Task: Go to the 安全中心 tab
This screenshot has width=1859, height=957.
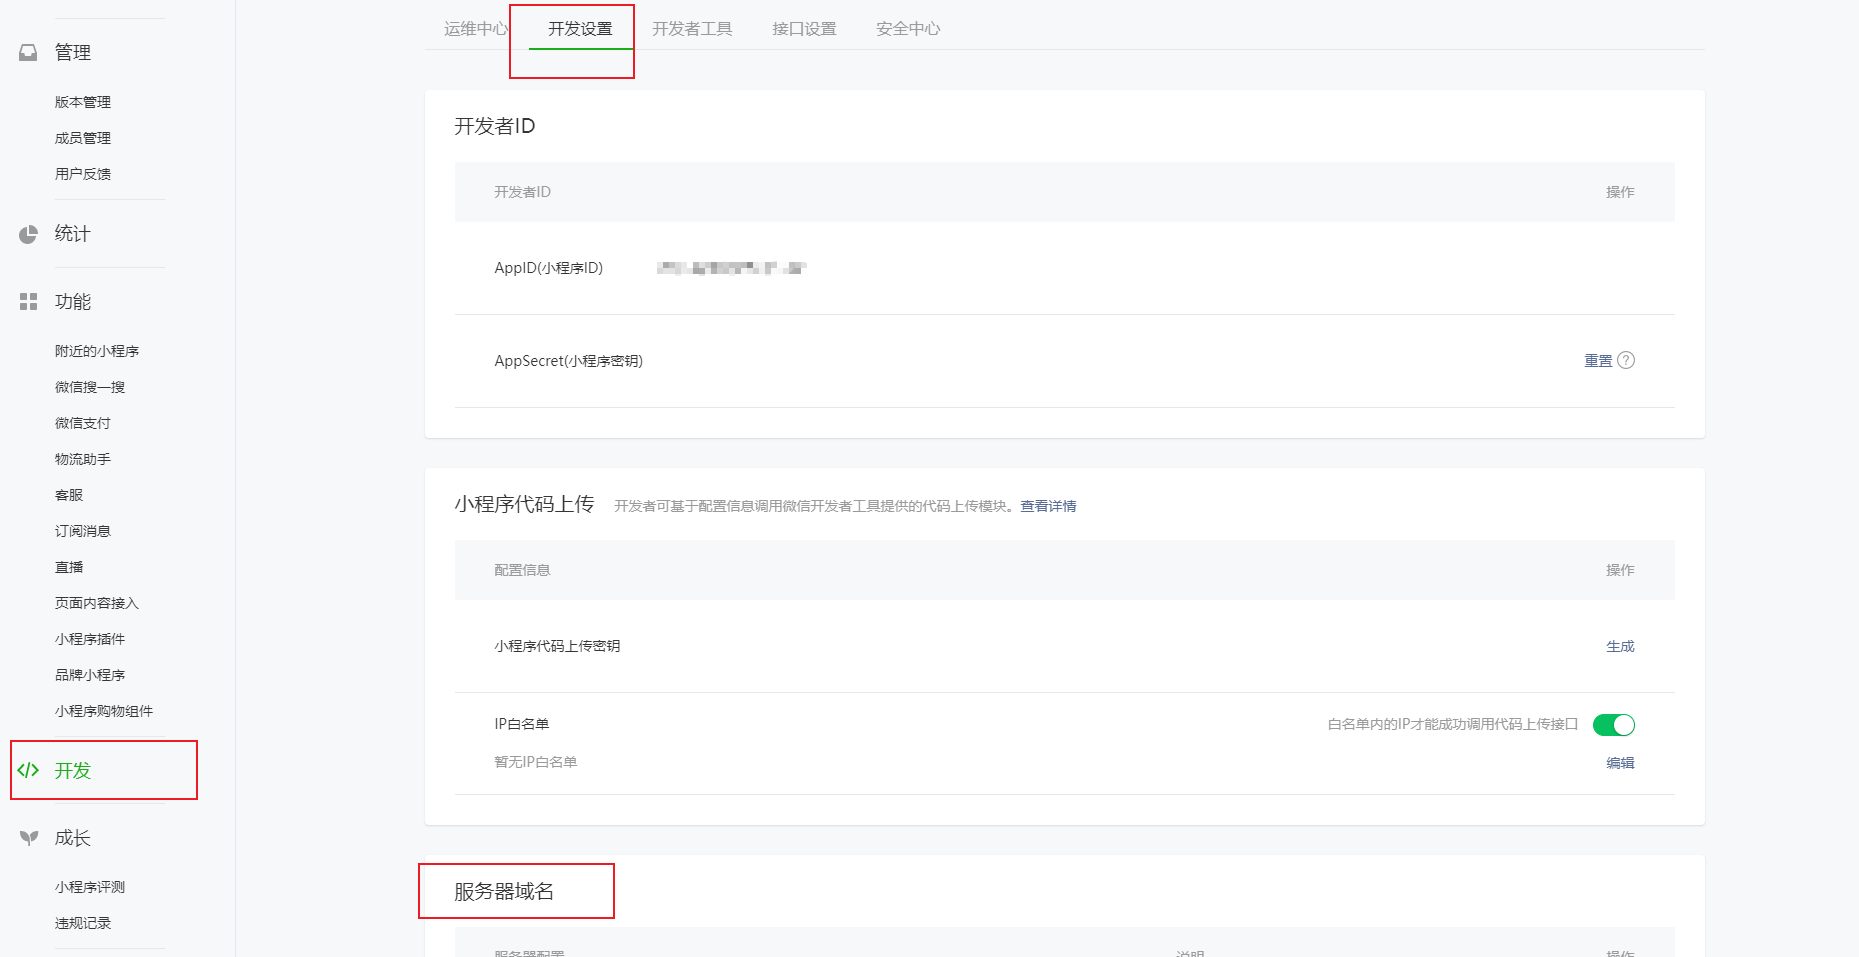Action: 908,29
